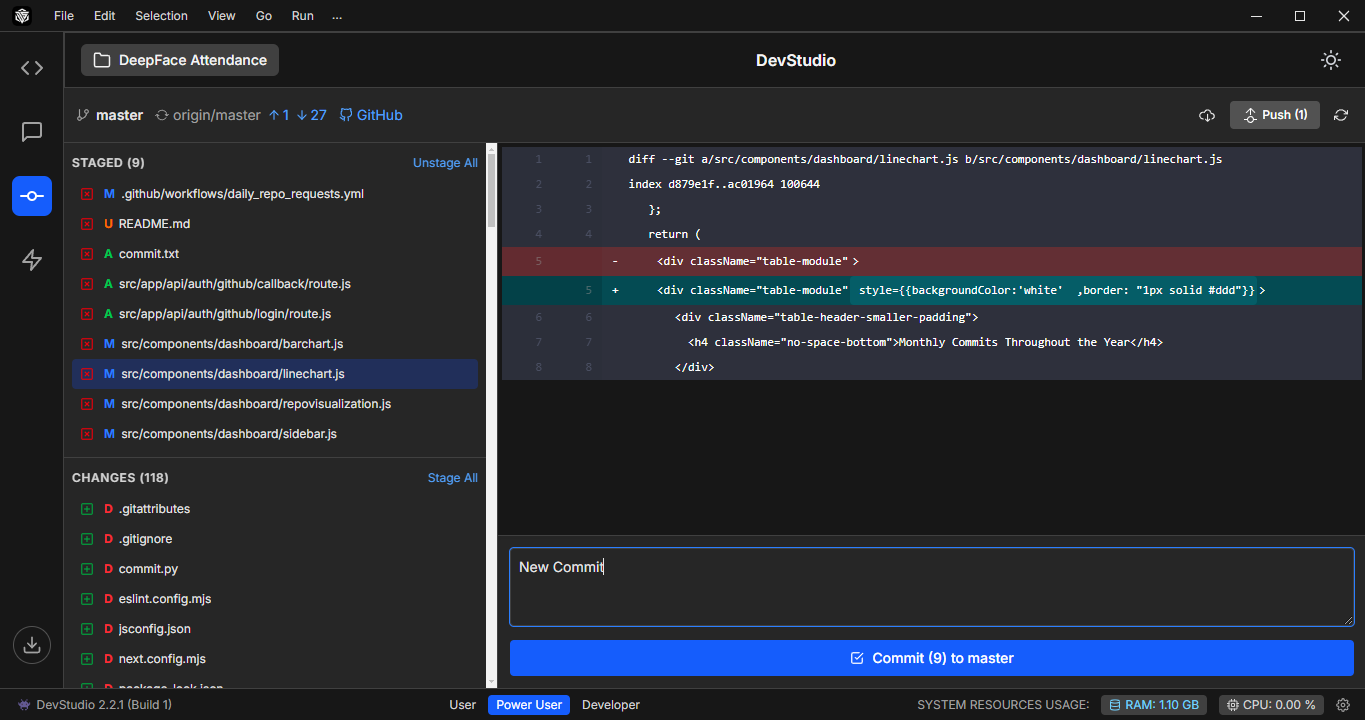The image size is (1365, 720).
Task: Click the 1 commit ahead indicator
Action: click(279, 115)
